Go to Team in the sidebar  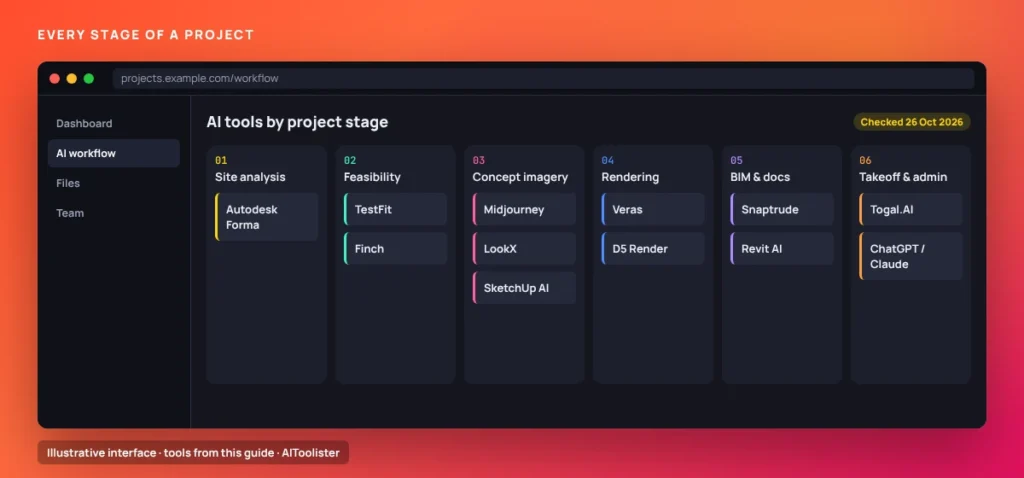(114, 213)
